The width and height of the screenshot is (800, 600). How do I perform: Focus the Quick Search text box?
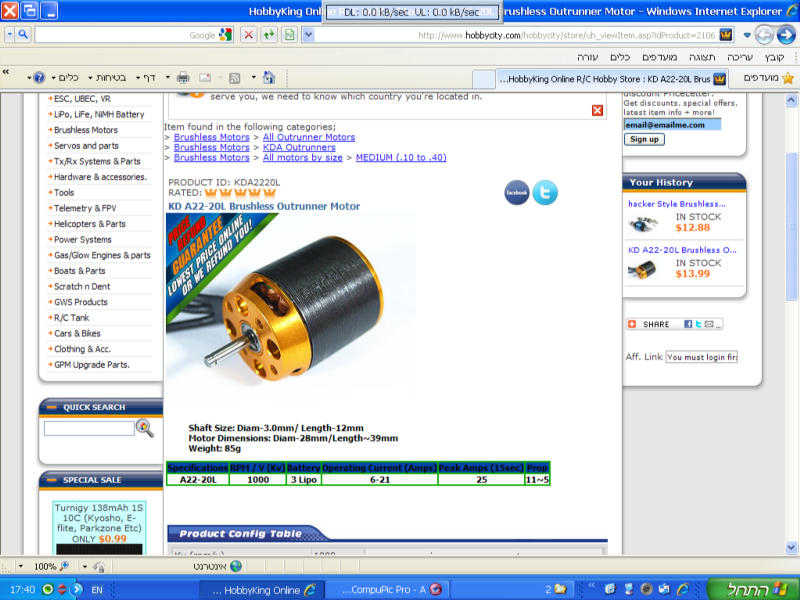click(89, 429)
